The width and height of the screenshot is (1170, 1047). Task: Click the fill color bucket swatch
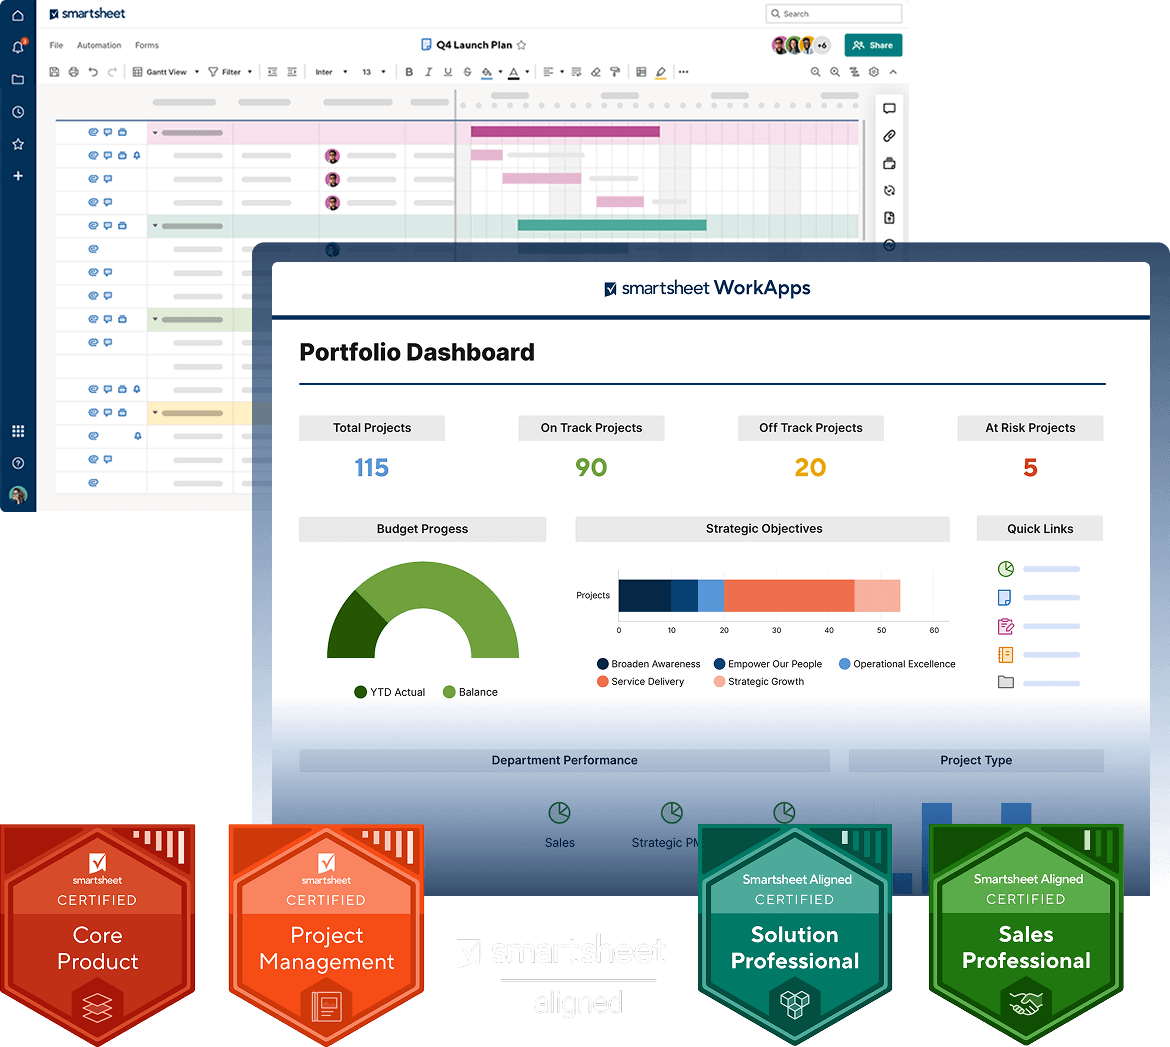click(x=487, y=72)
